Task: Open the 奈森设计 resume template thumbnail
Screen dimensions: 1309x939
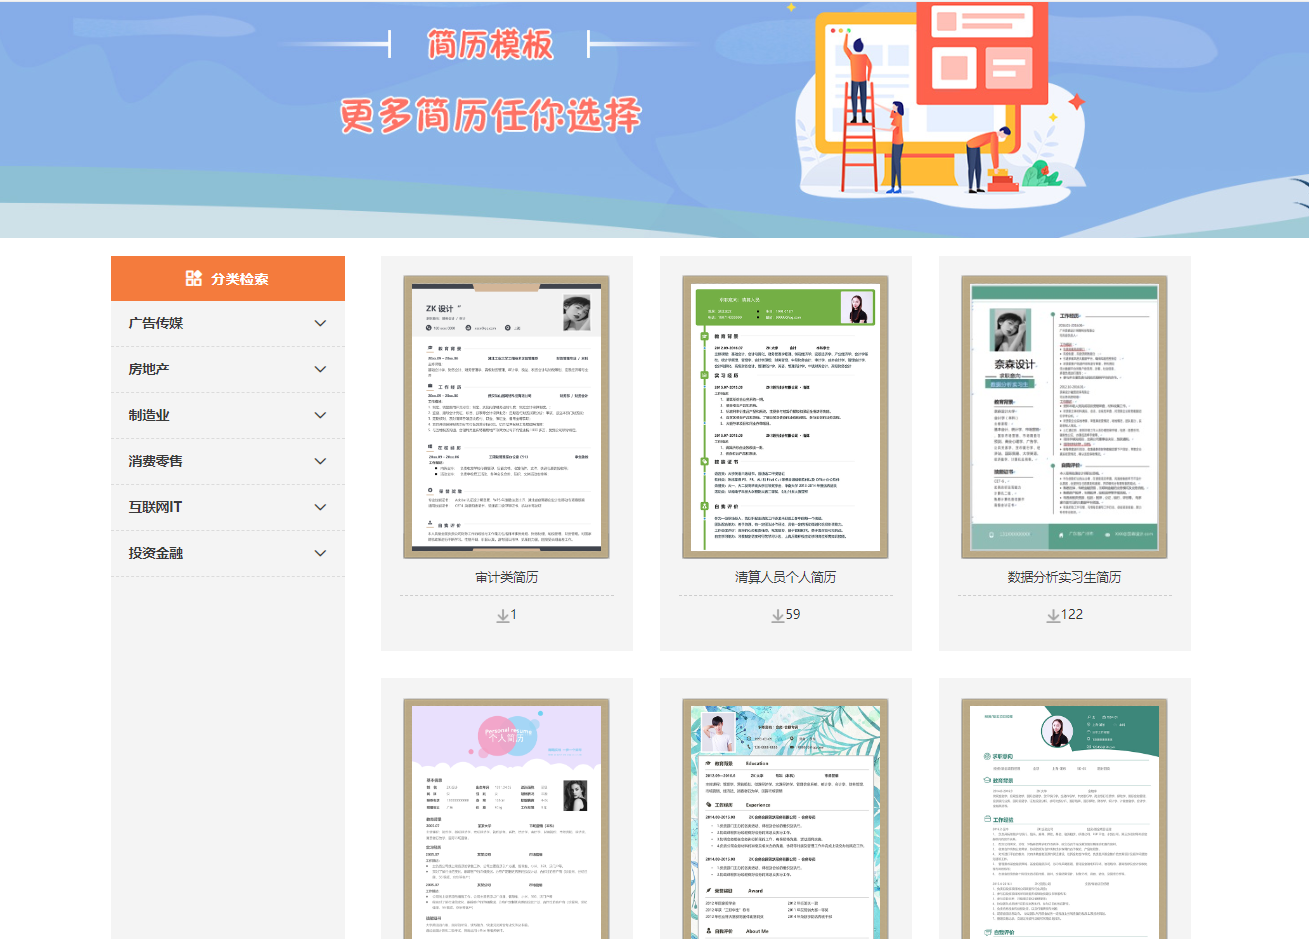Action: click(x=1064, y=416)
